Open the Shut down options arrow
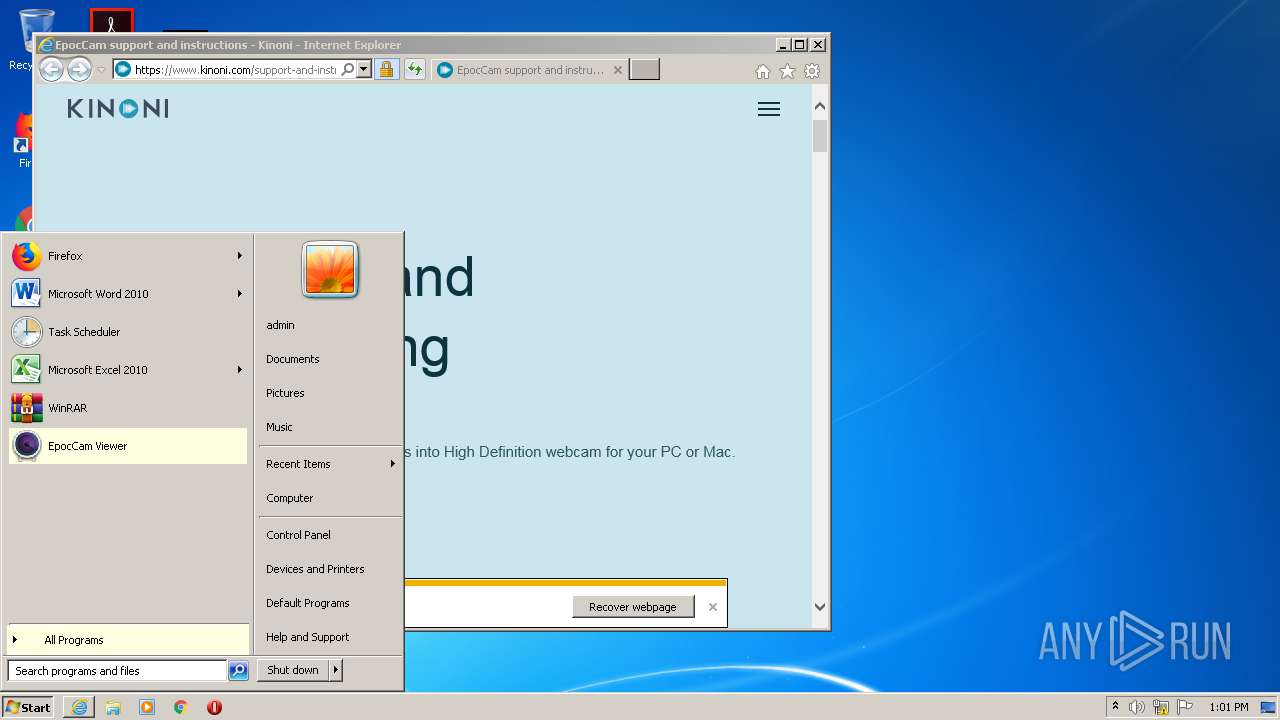 tap(336, 670)
